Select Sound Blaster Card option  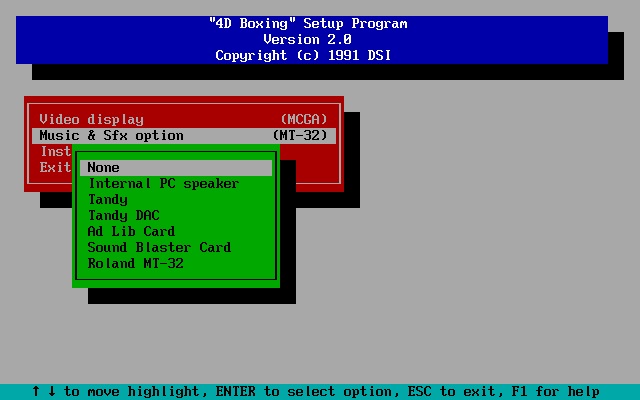(x=159, y=247)
